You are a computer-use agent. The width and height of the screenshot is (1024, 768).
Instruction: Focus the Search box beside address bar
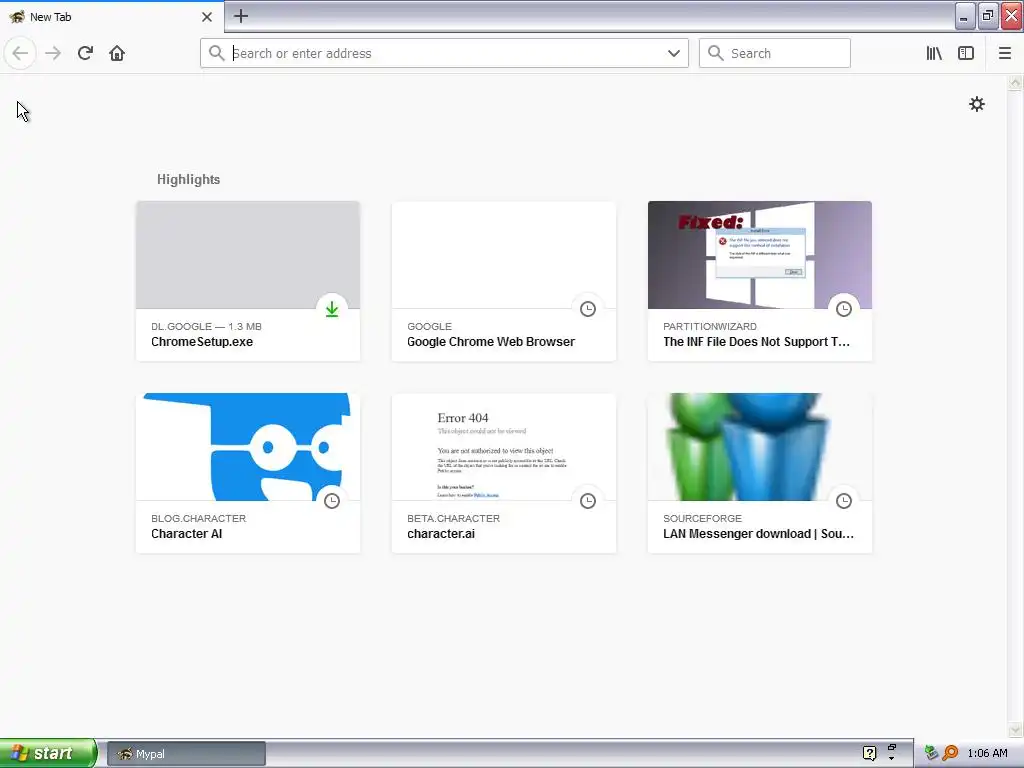pyautogui.click(x=775, y=53)
